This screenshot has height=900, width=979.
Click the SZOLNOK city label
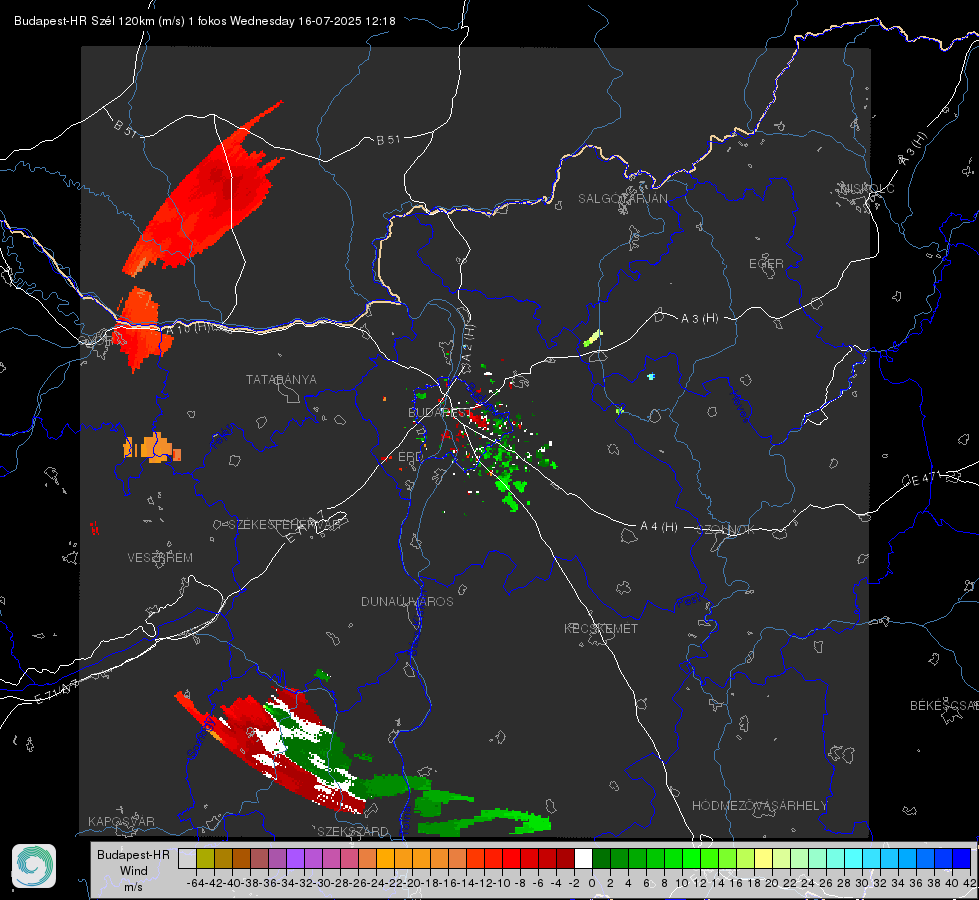point(726,529)
